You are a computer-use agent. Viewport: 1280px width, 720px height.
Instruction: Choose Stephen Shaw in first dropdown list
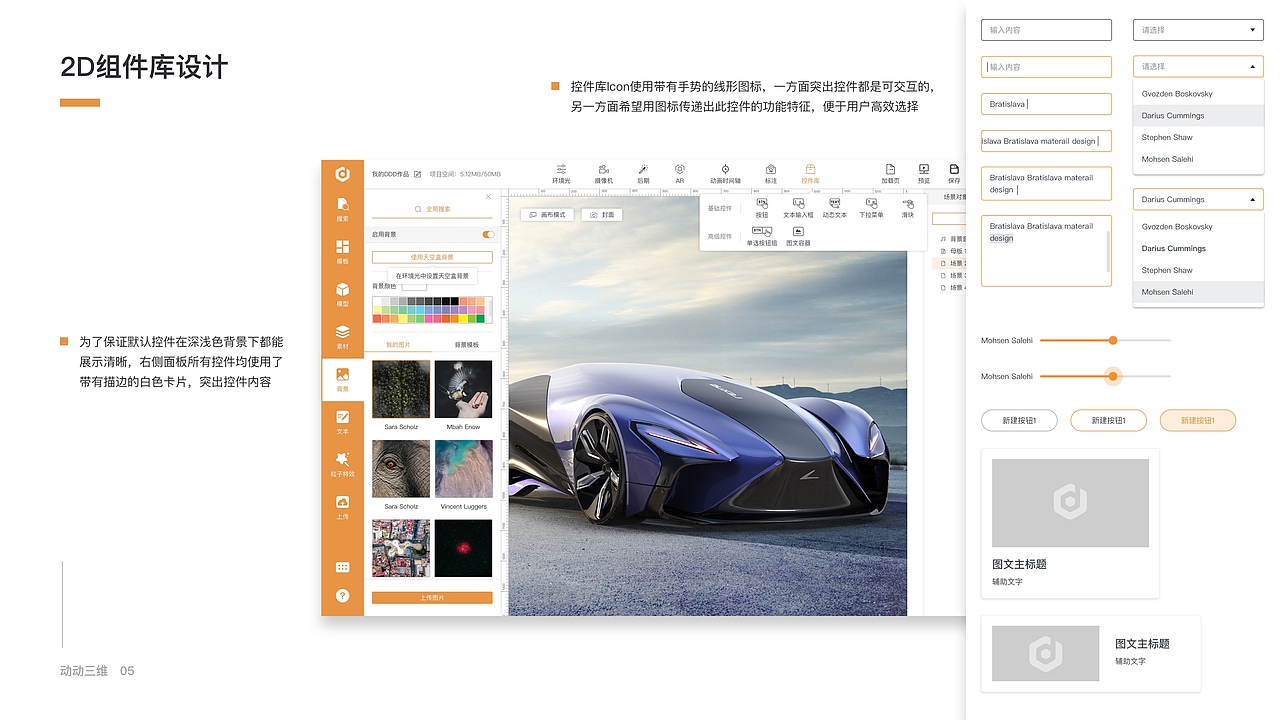(x=1198, y=137)
